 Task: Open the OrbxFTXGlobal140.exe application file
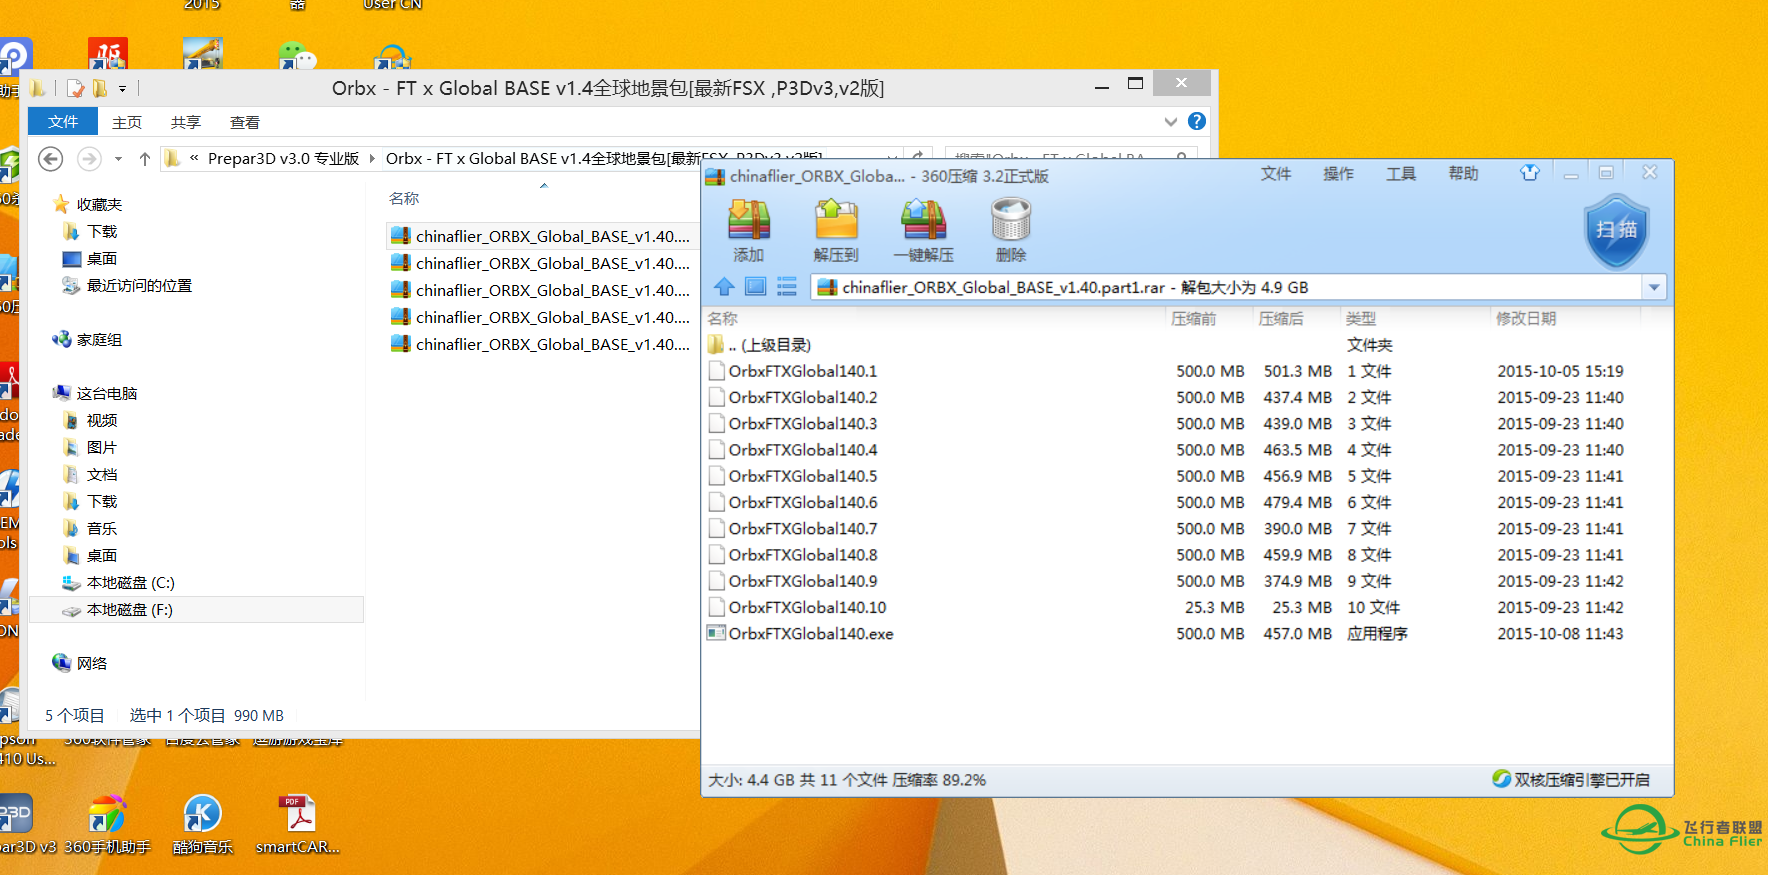click(x=810, y=633)
